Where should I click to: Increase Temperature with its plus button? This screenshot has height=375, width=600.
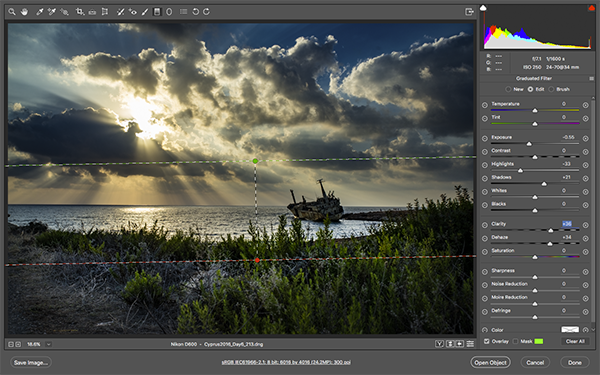tap(585, 105)
